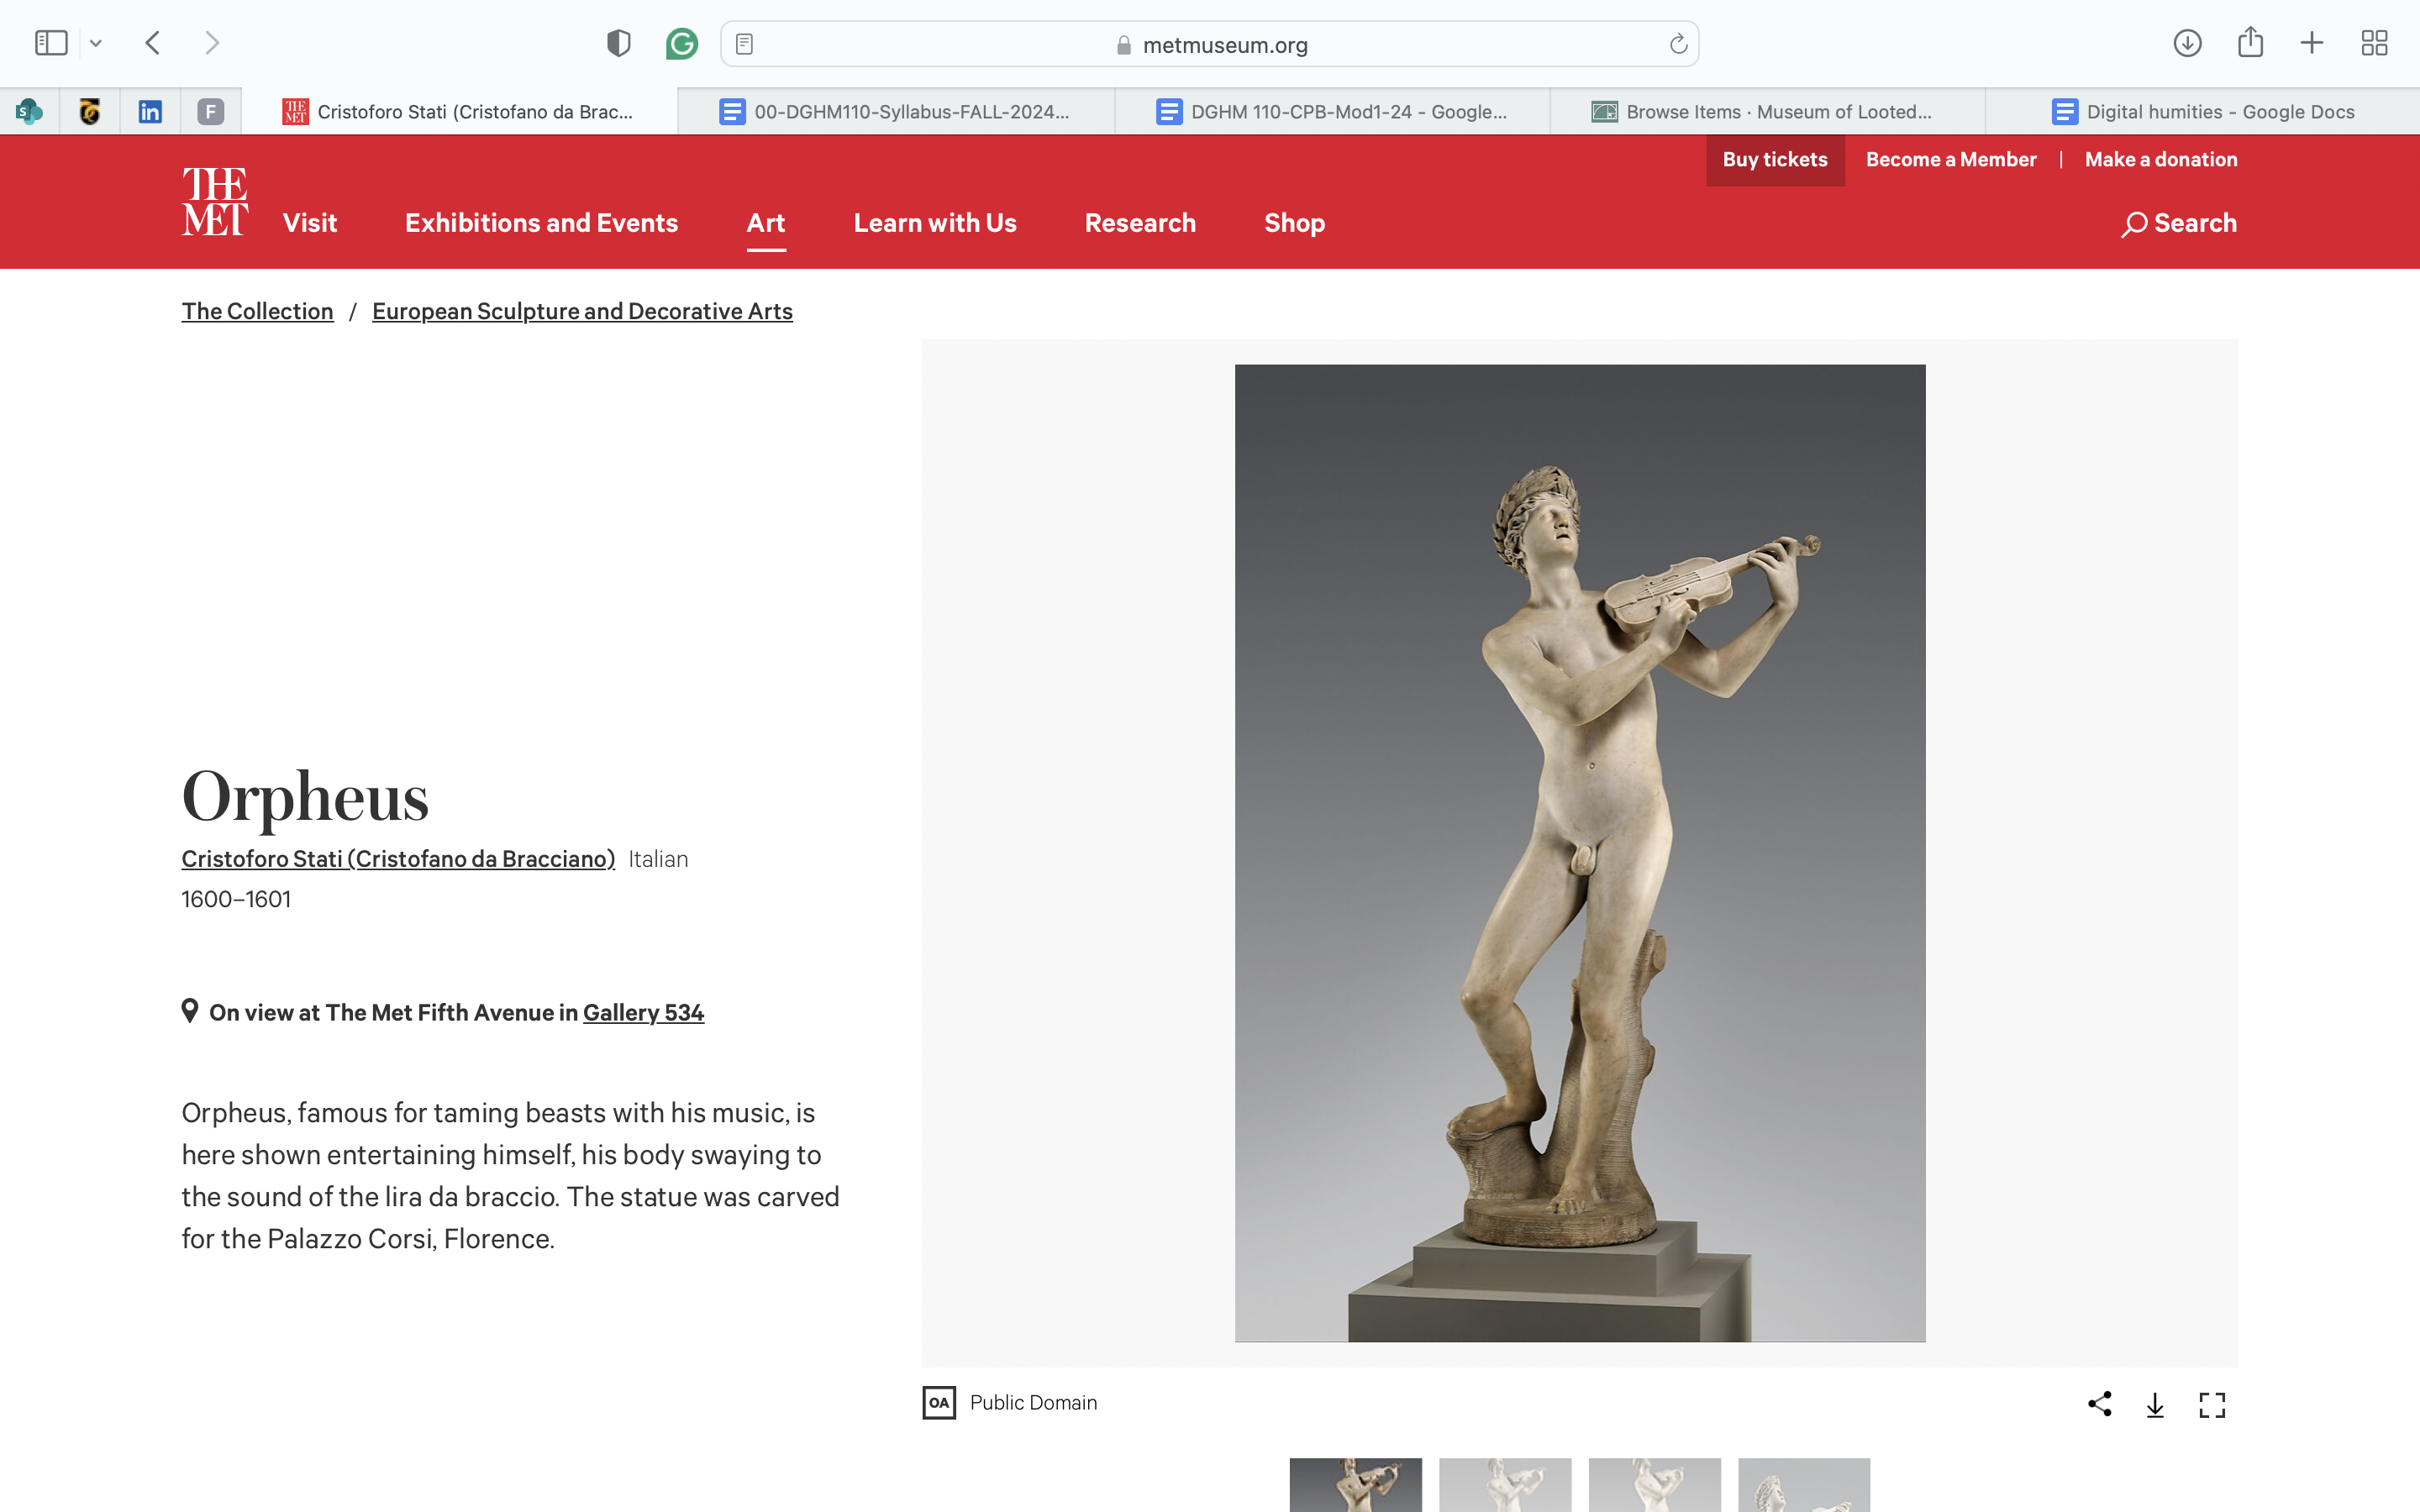
Task: Open the pinned SharePoint tab
Action: coord(30,111)
